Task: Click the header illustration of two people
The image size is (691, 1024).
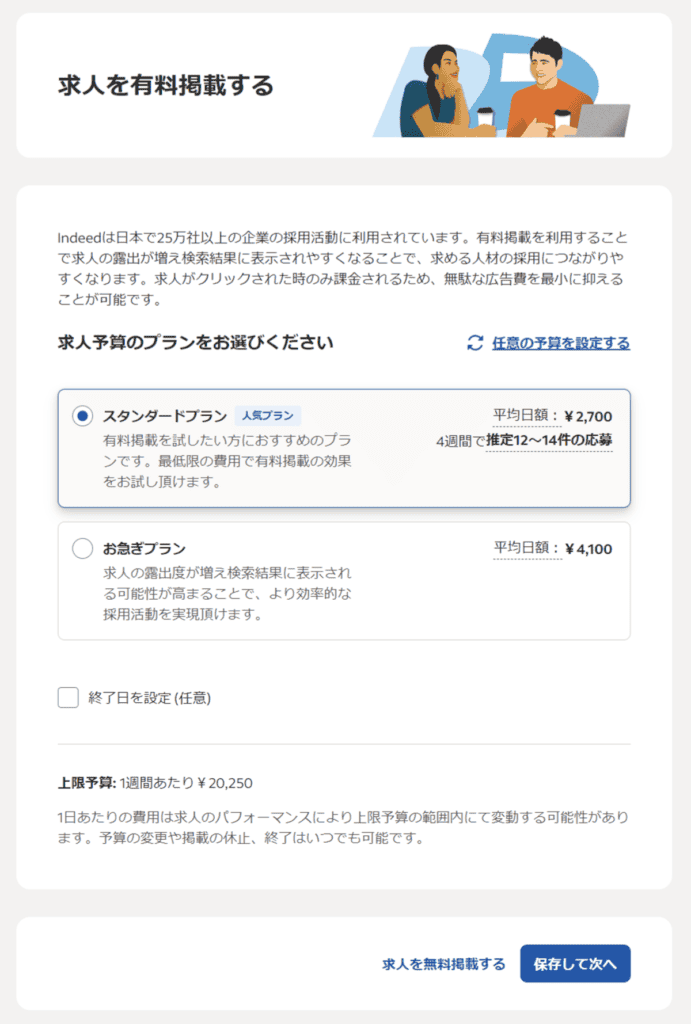Action: [x=502, y=86]
